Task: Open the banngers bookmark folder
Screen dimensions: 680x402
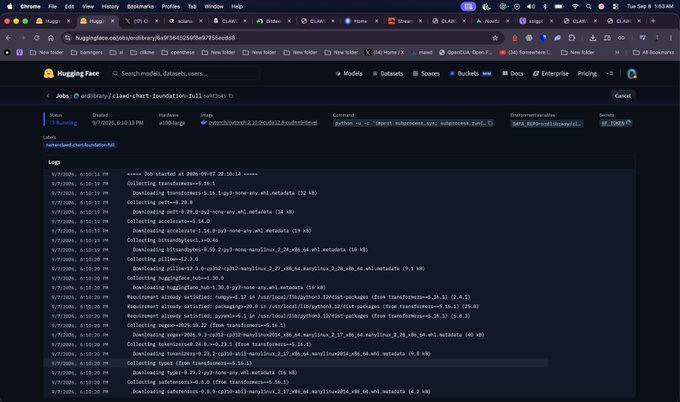Action: tap(87, 52)
